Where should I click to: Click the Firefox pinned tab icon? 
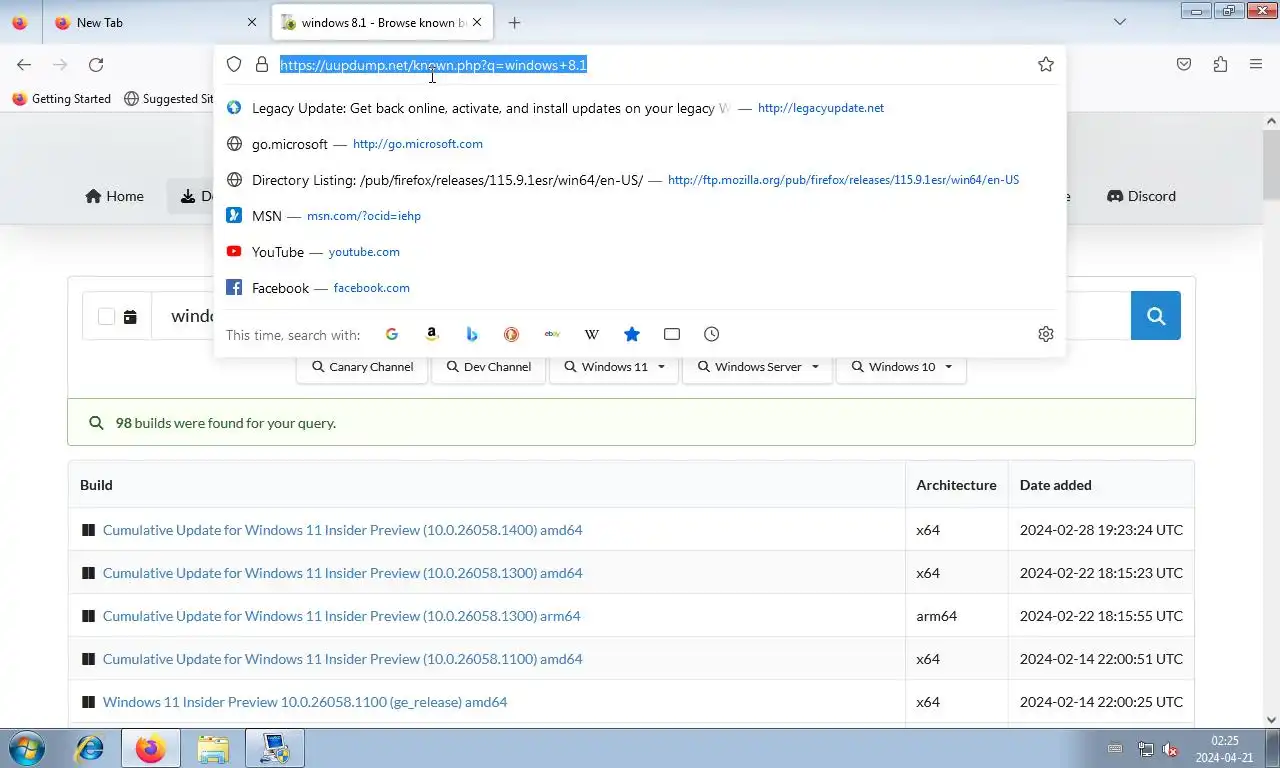20,22
